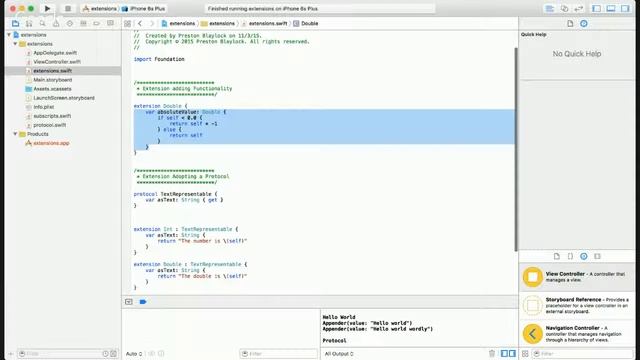Viewport: 640px width, 360px height.
Task: Go back in editor history
Action: pos(140,24)
